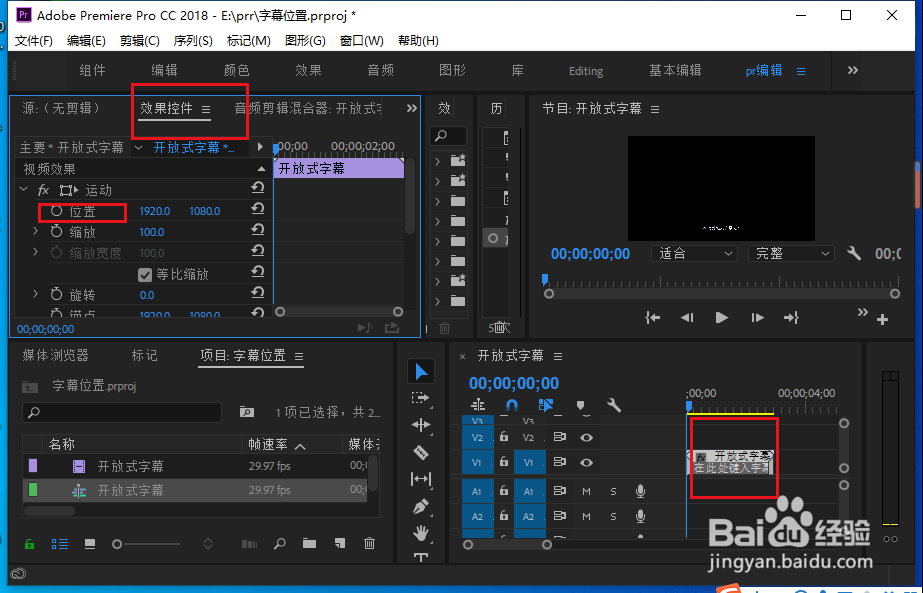Select the Selection arrow tool
This screenshot has width=923, height=593.
point(421,372)
